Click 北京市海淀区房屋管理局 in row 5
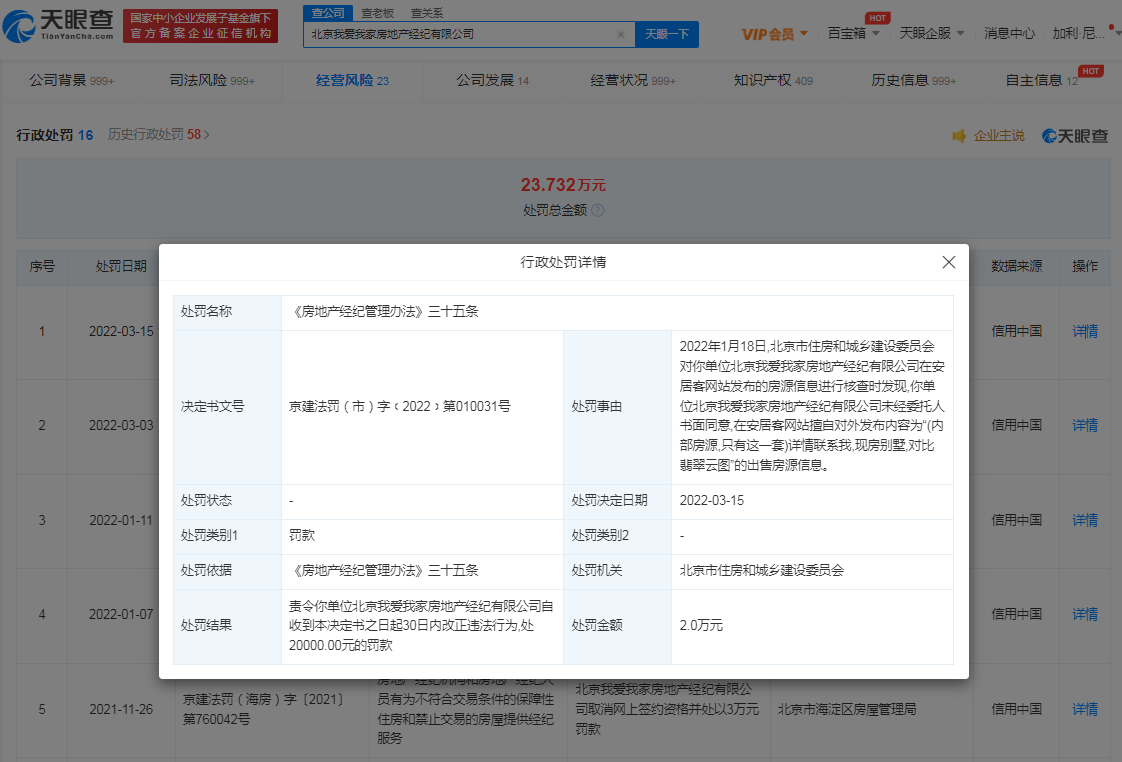1122x762 pixels. click(x=847, y=710)
